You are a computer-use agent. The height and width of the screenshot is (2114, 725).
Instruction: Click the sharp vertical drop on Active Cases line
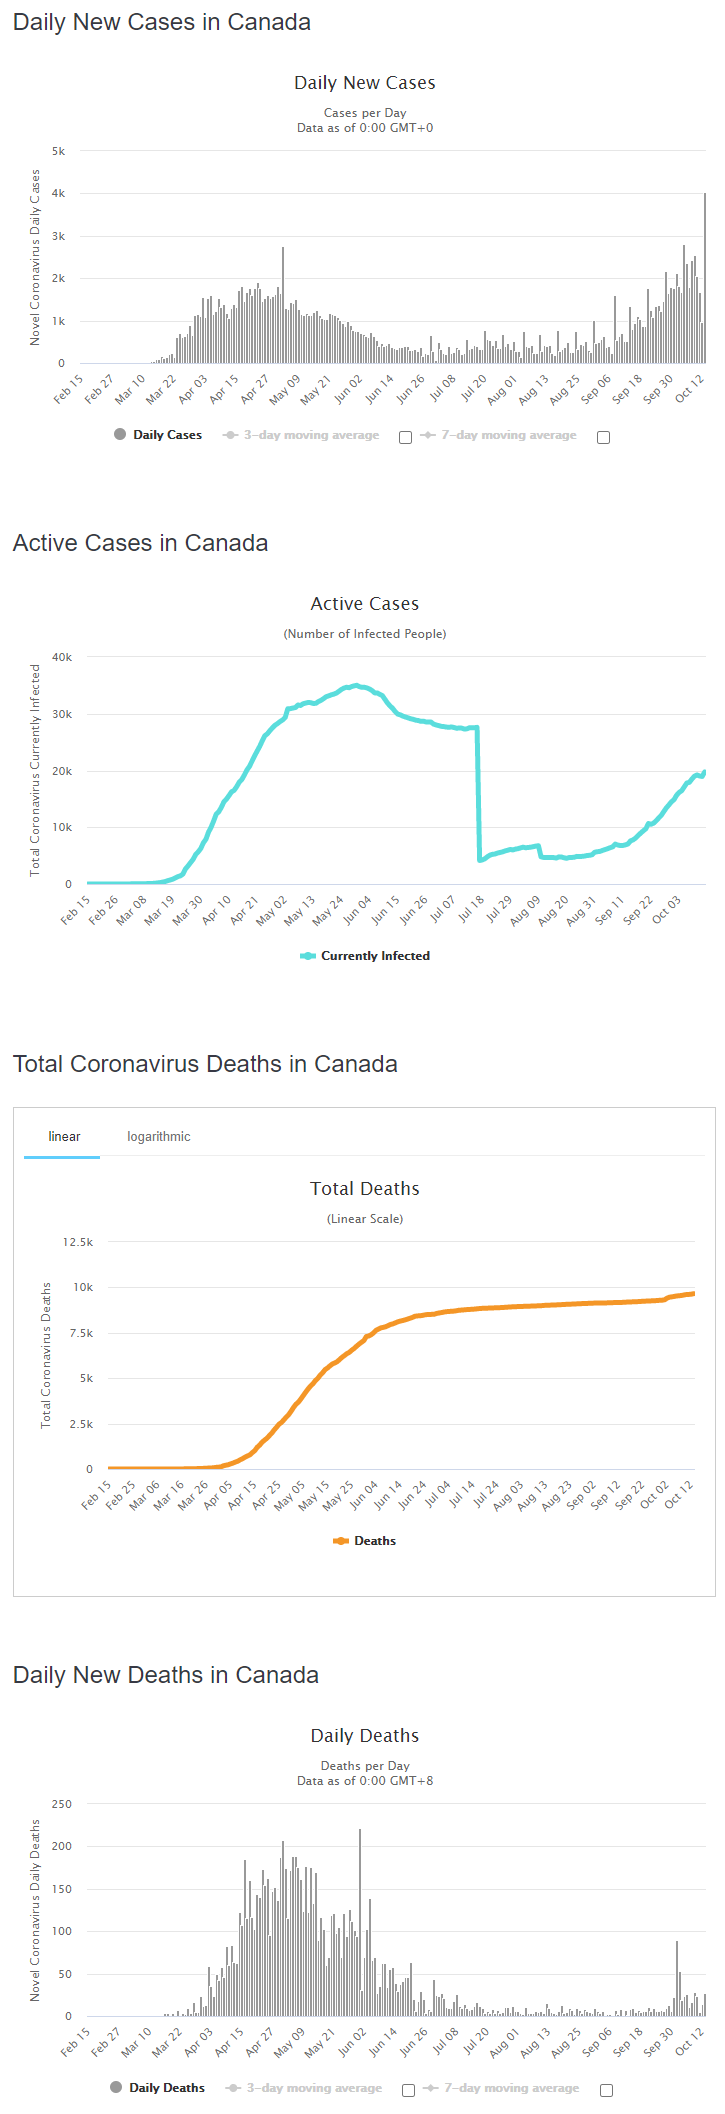click(479, 790)
